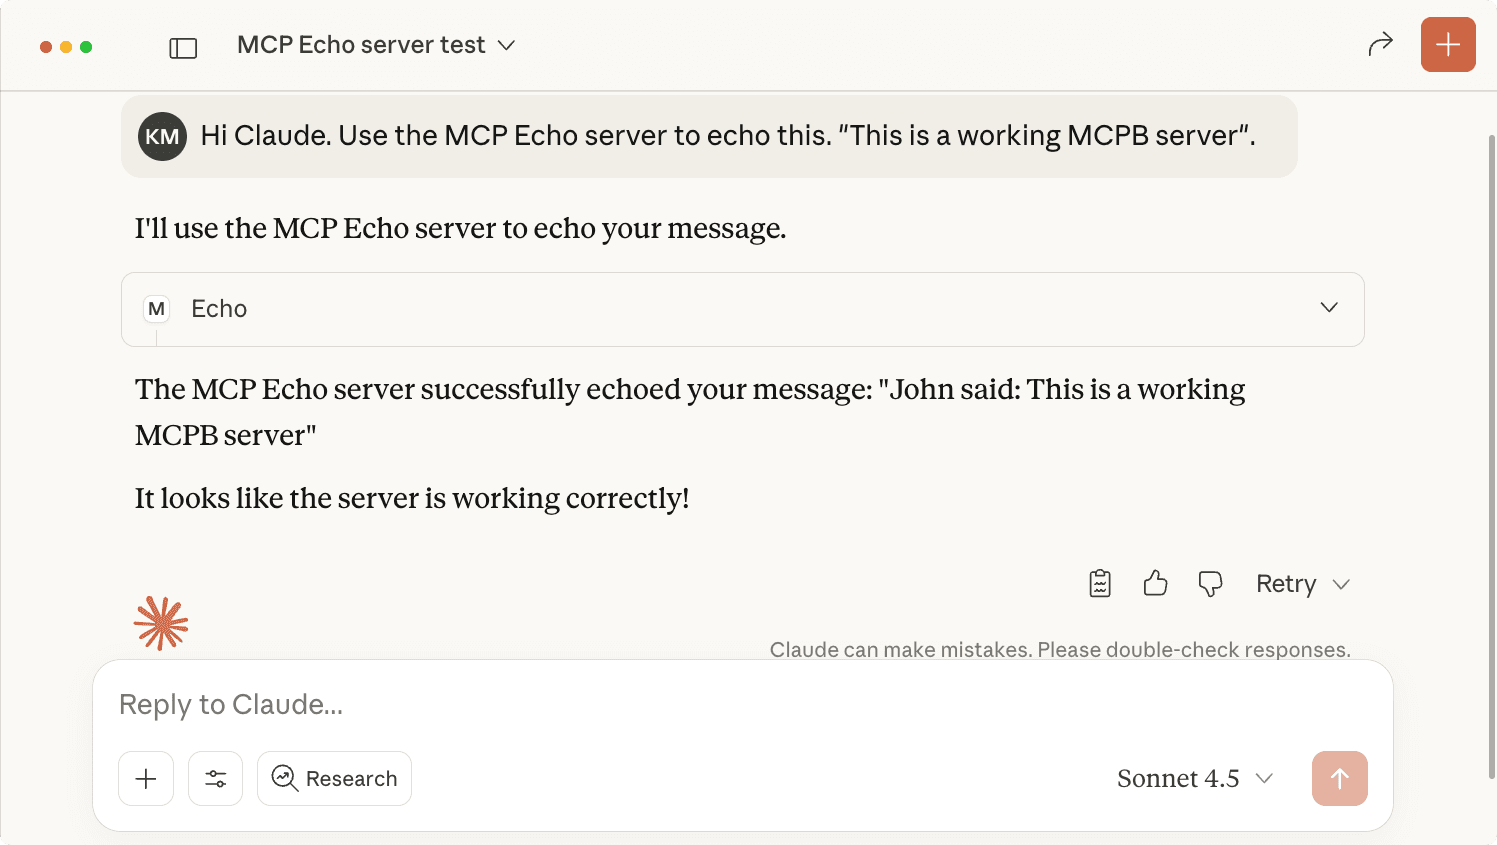Open the attachments menu with the plus icon
The height and width of the screenshot is (845, 1497).
(145, 778)
